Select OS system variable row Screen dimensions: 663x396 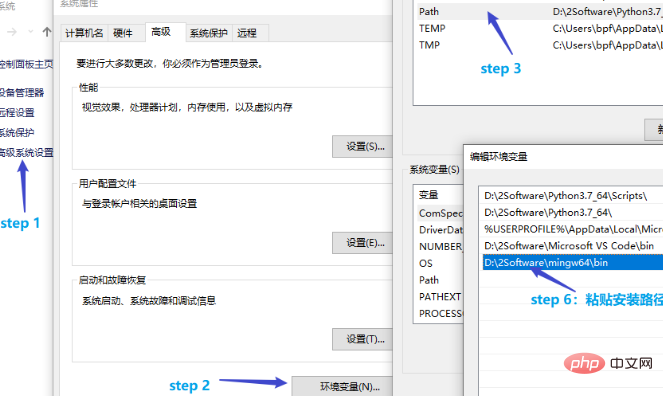coord(440,263)
